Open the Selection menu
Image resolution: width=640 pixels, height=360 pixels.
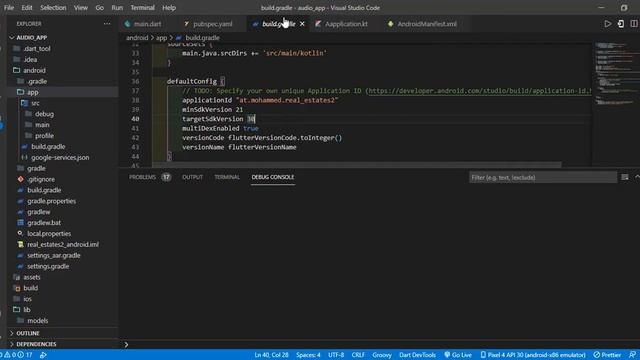pyautogui.click(x=53, y=8)
